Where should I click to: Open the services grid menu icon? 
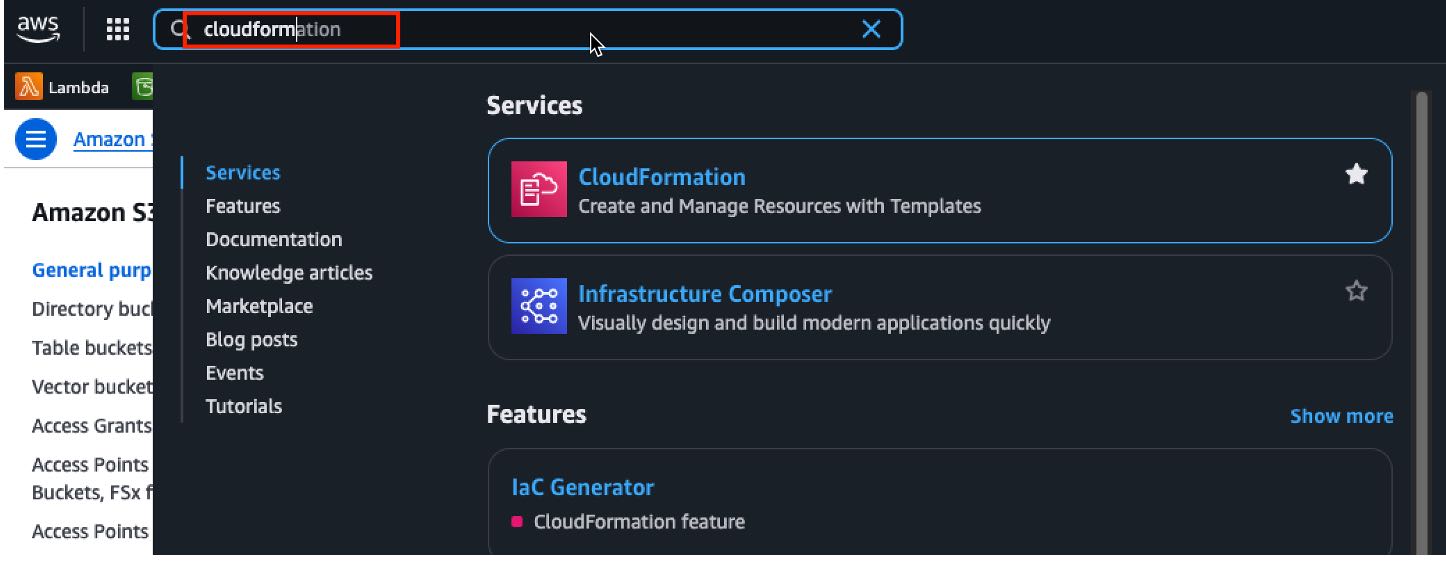118,30
